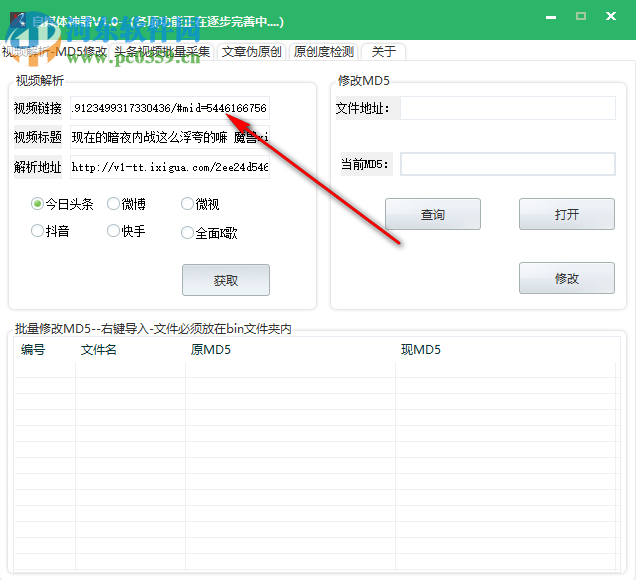The width and height of the screenshot is (636, 580).
Task: Switch to the 关于 tab
Action: tap(383, 52)
